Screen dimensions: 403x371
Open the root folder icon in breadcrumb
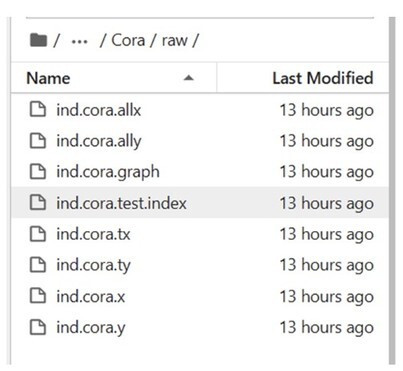[x=38, y=40]
